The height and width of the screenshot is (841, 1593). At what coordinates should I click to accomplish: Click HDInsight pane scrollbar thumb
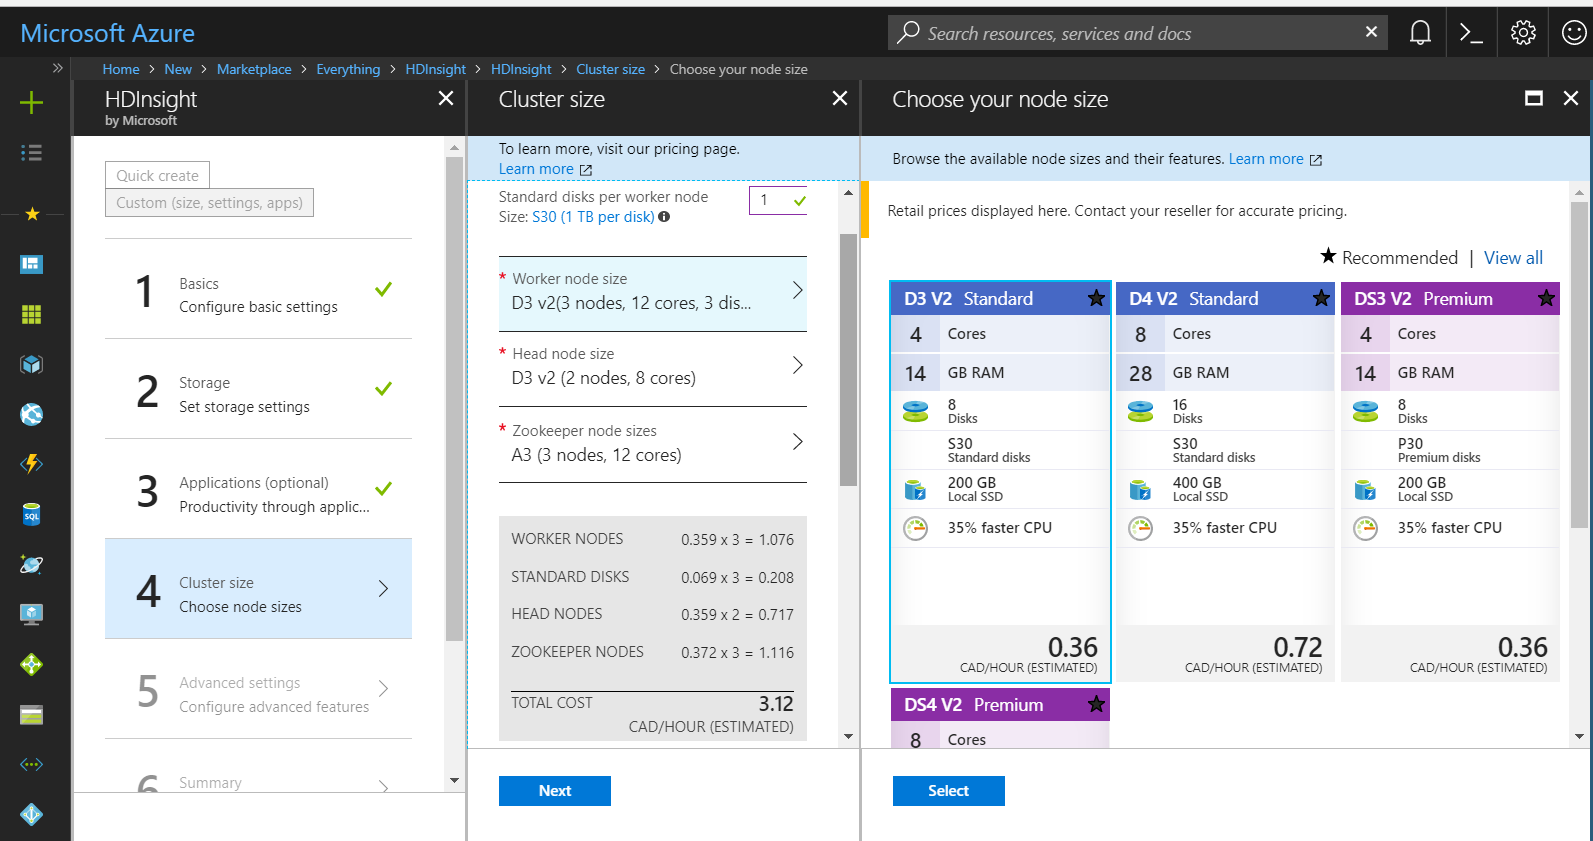coord(454,398)
